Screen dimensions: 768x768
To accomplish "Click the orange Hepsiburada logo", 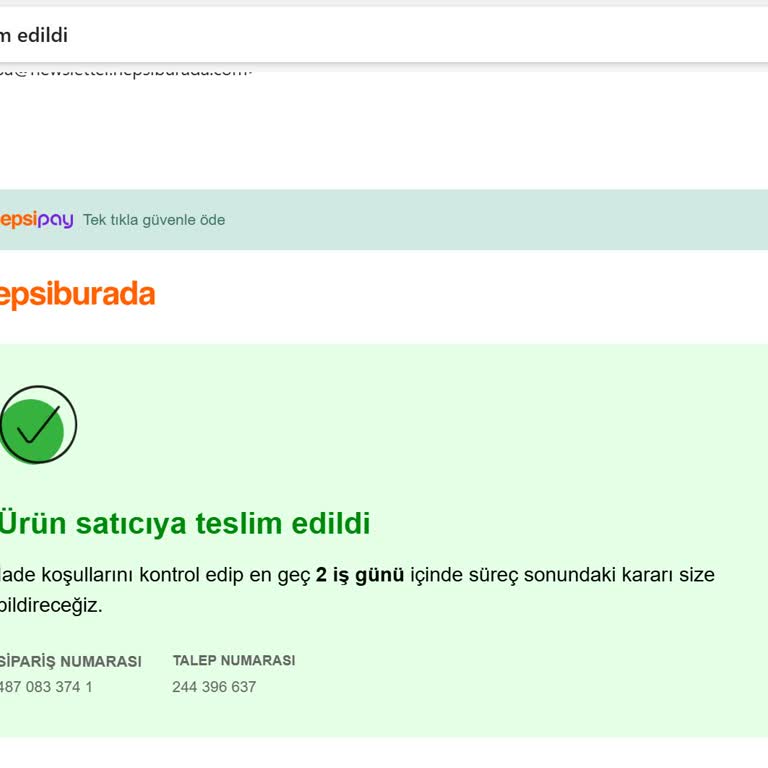I will click(77, 294).
